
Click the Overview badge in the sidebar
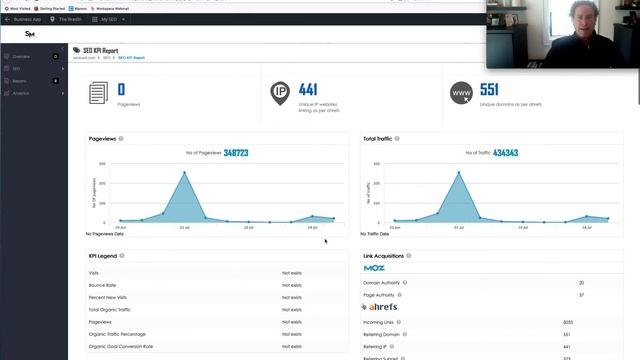click(x=56, y=56)
